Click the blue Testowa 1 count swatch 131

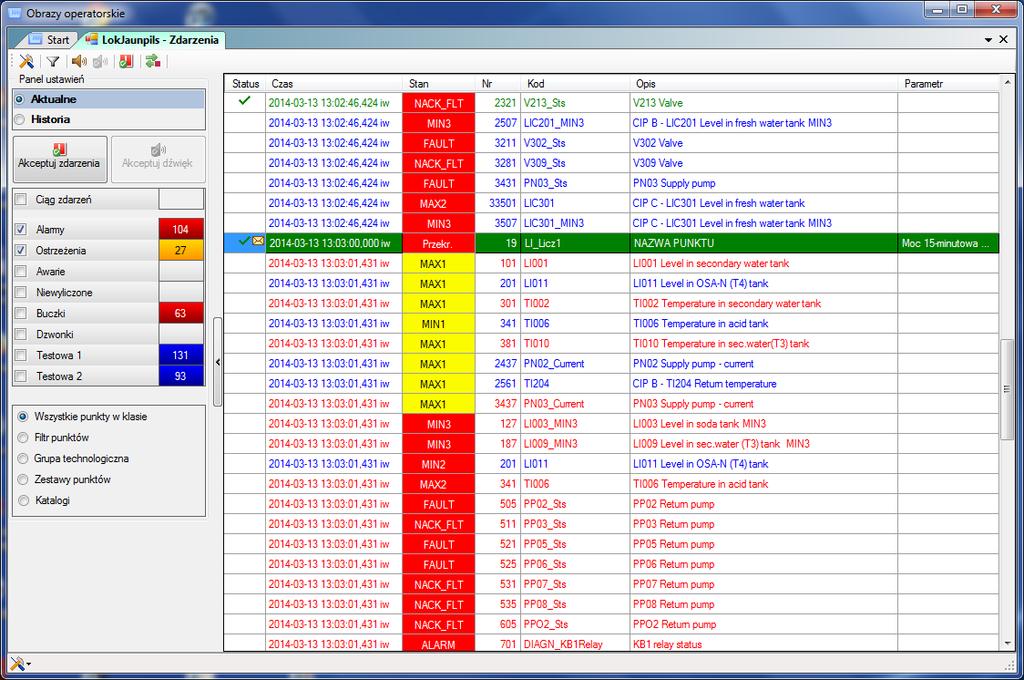coord(181,355)
